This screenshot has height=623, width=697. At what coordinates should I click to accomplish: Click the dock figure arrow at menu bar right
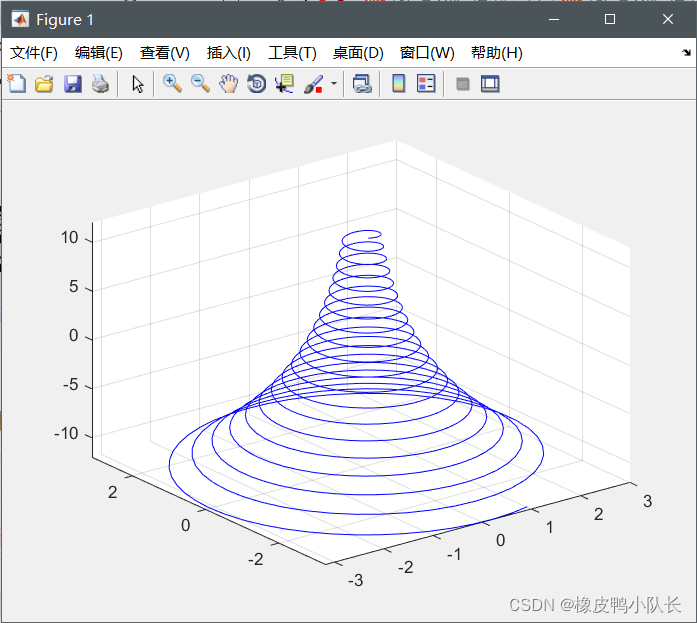click(687, 53)
